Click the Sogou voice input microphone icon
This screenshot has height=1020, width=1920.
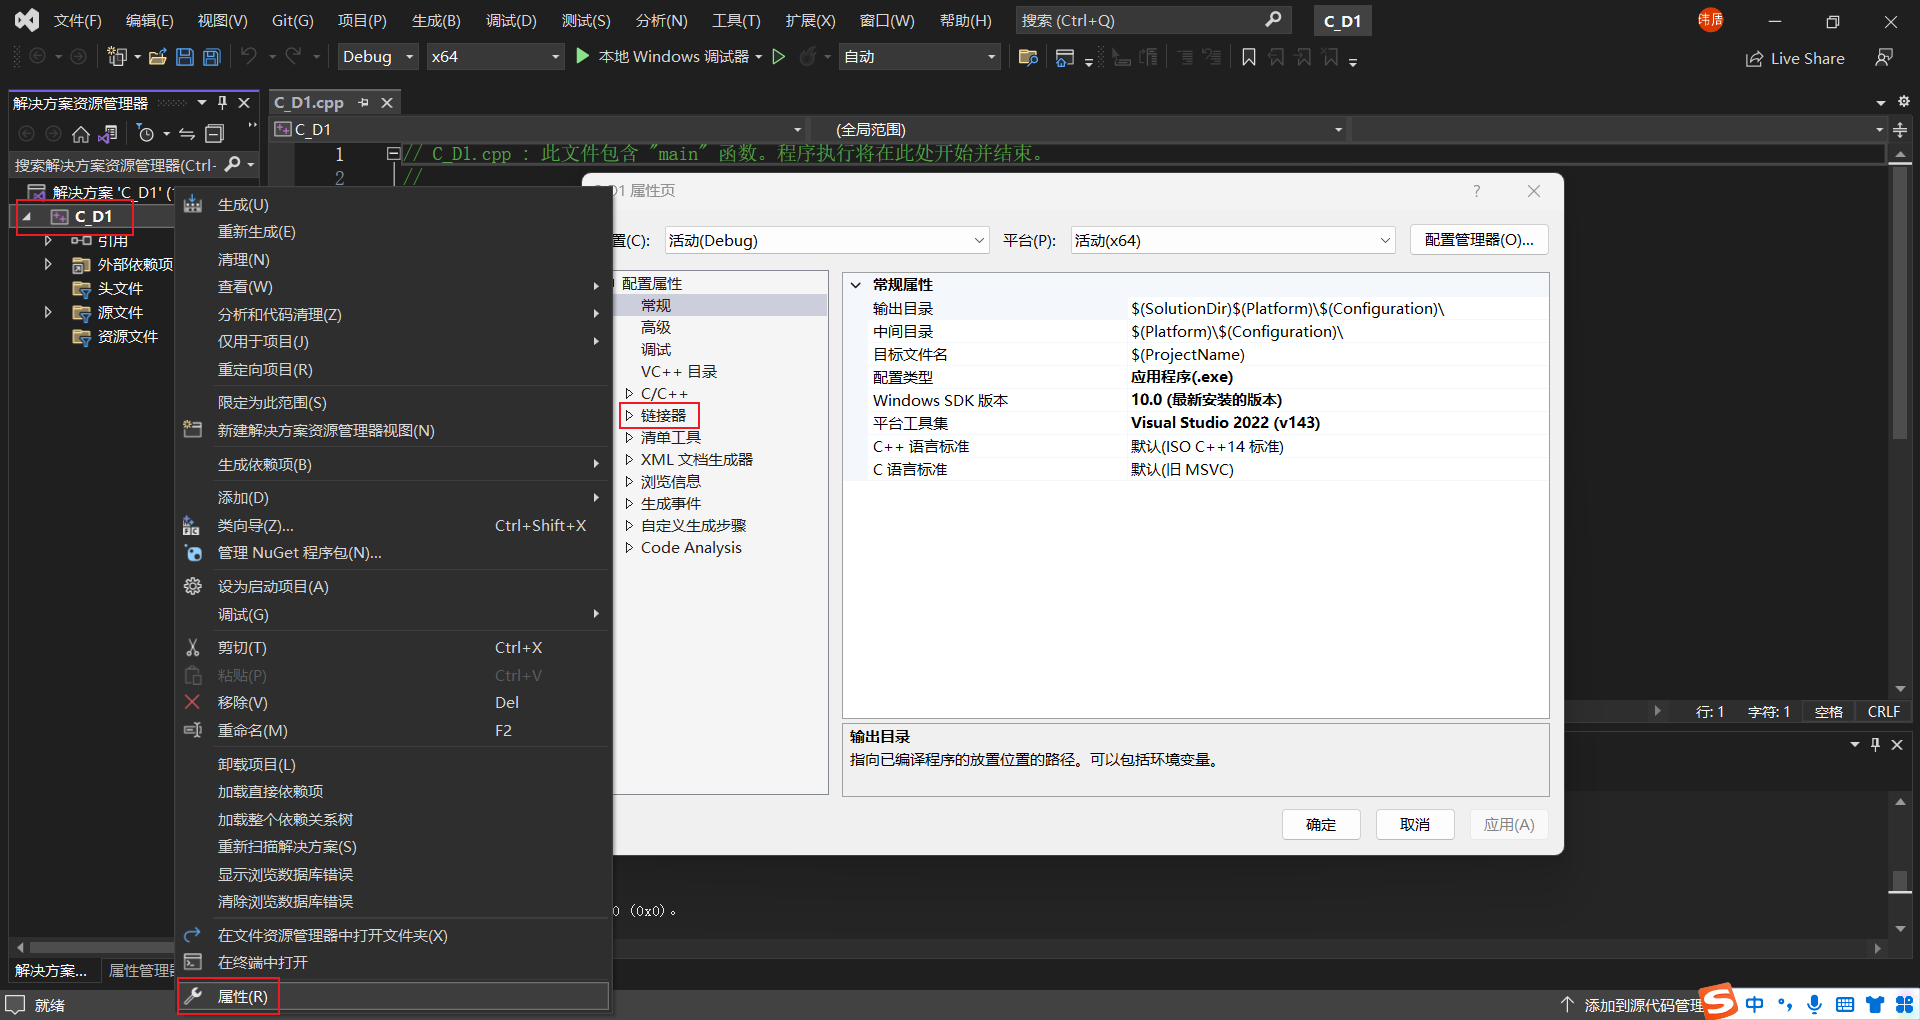pyautogui.click(x=1815, y=1004)
